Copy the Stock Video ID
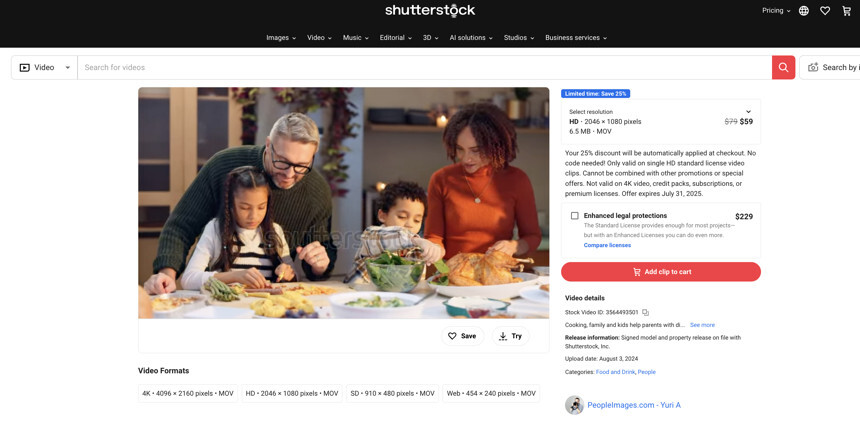This screenshot has width=860, height=421. 646,312
